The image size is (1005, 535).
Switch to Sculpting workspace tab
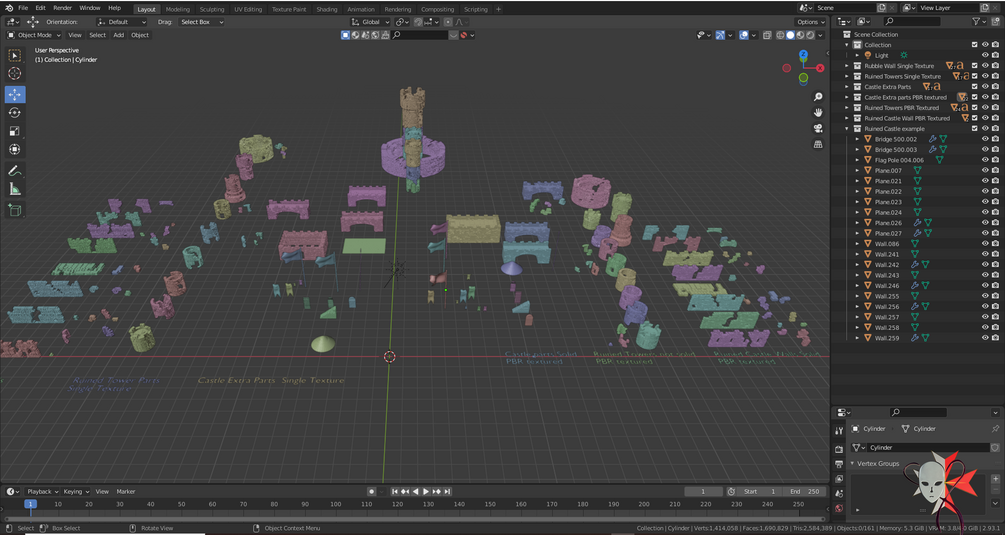click(x=212, y=10)
